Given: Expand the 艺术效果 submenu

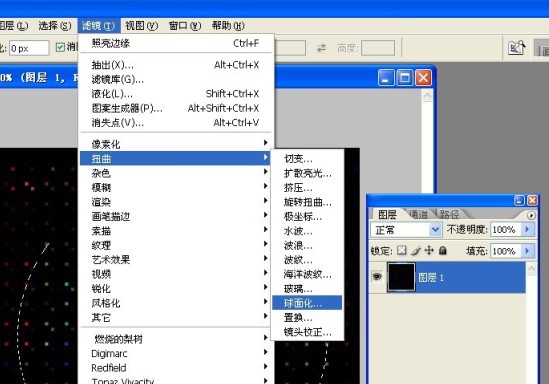Looking at the screenshot, I should [175, 259].
